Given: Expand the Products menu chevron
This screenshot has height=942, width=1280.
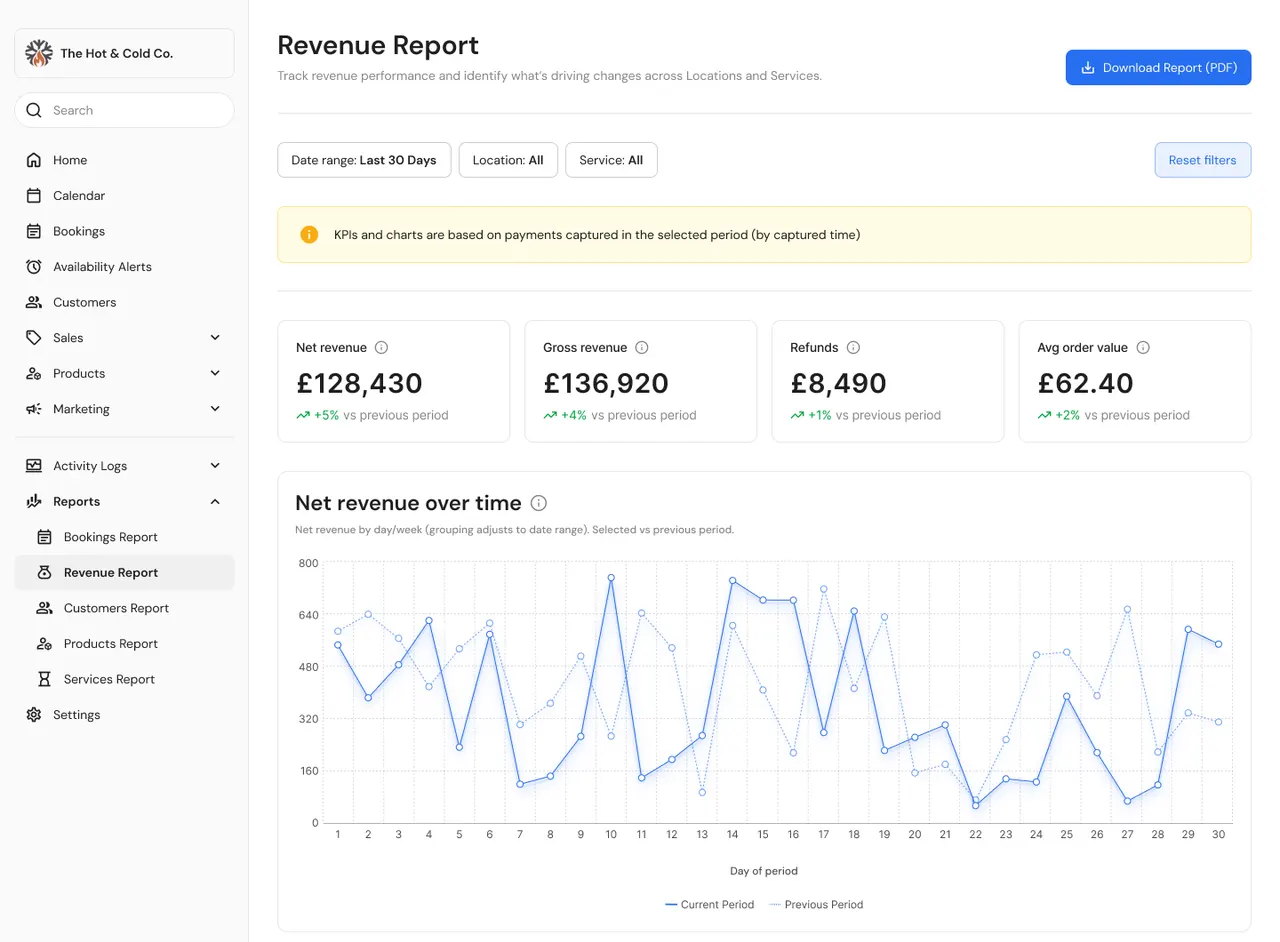Looking at the screenshot, I should point(215,373).
